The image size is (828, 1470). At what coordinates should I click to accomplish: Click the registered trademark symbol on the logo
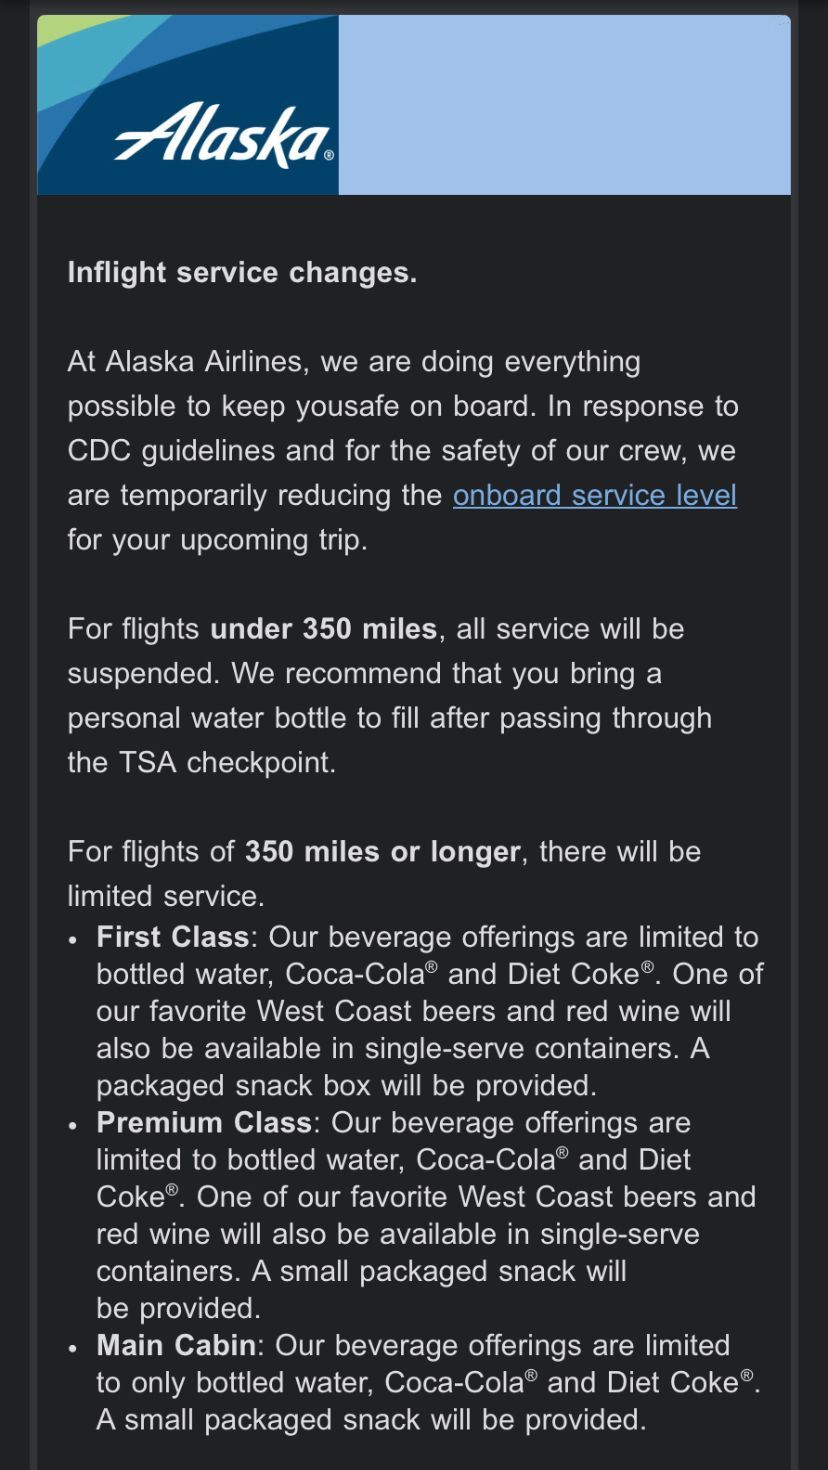[x=329, y=156]
